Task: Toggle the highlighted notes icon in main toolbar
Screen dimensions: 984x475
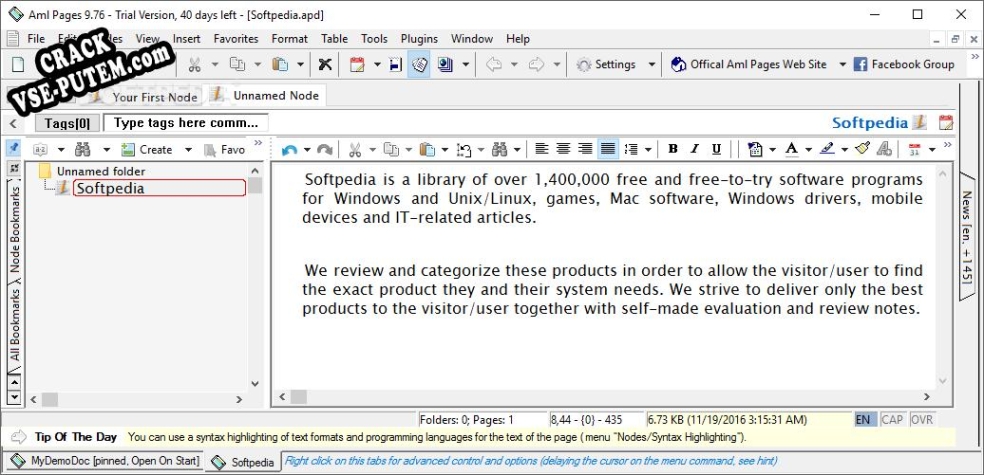Action: click(x=419, y=65)
